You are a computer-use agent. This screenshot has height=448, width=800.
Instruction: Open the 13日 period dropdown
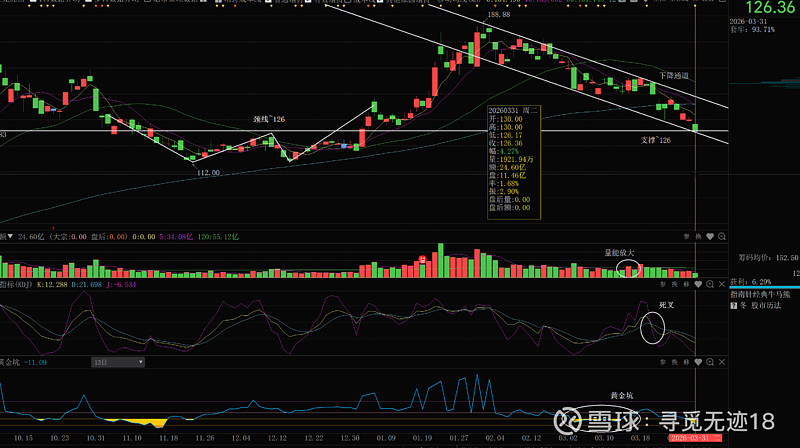coord(118,362)
